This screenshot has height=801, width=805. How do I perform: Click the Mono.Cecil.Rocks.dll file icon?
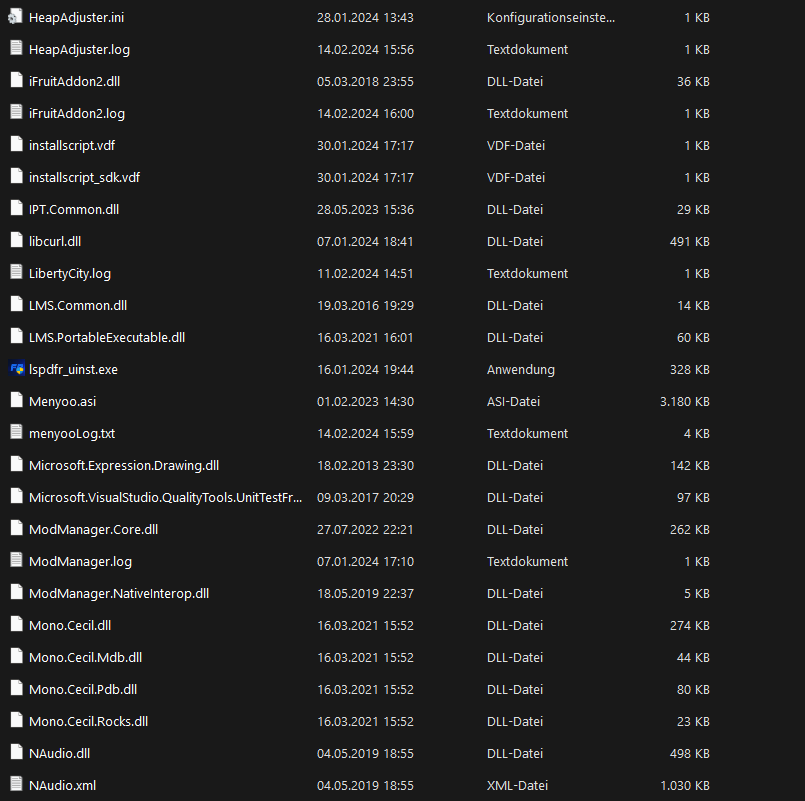point(16,720)
